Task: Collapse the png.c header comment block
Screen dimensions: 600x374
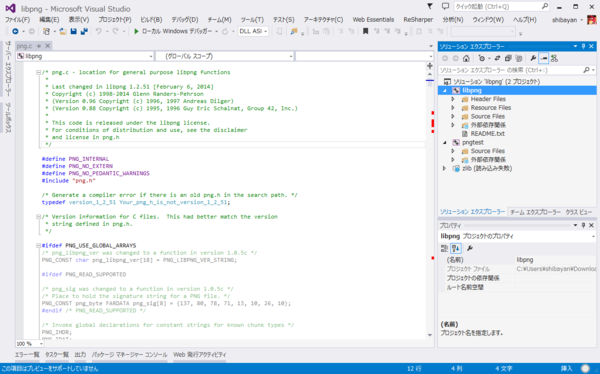Action: [38, 72]
